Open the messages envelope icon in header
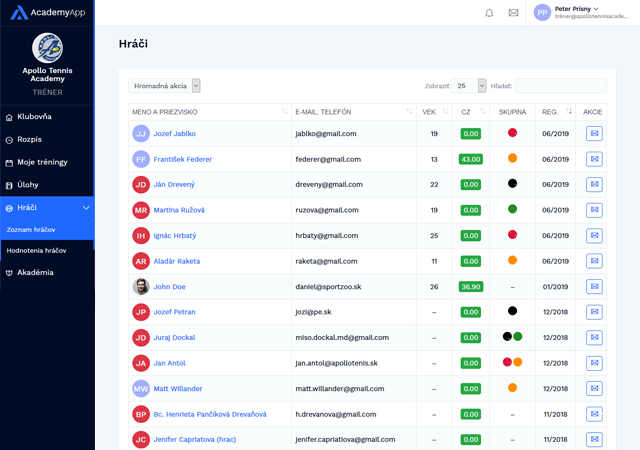The image size is (640, 450). pos(513,13)
